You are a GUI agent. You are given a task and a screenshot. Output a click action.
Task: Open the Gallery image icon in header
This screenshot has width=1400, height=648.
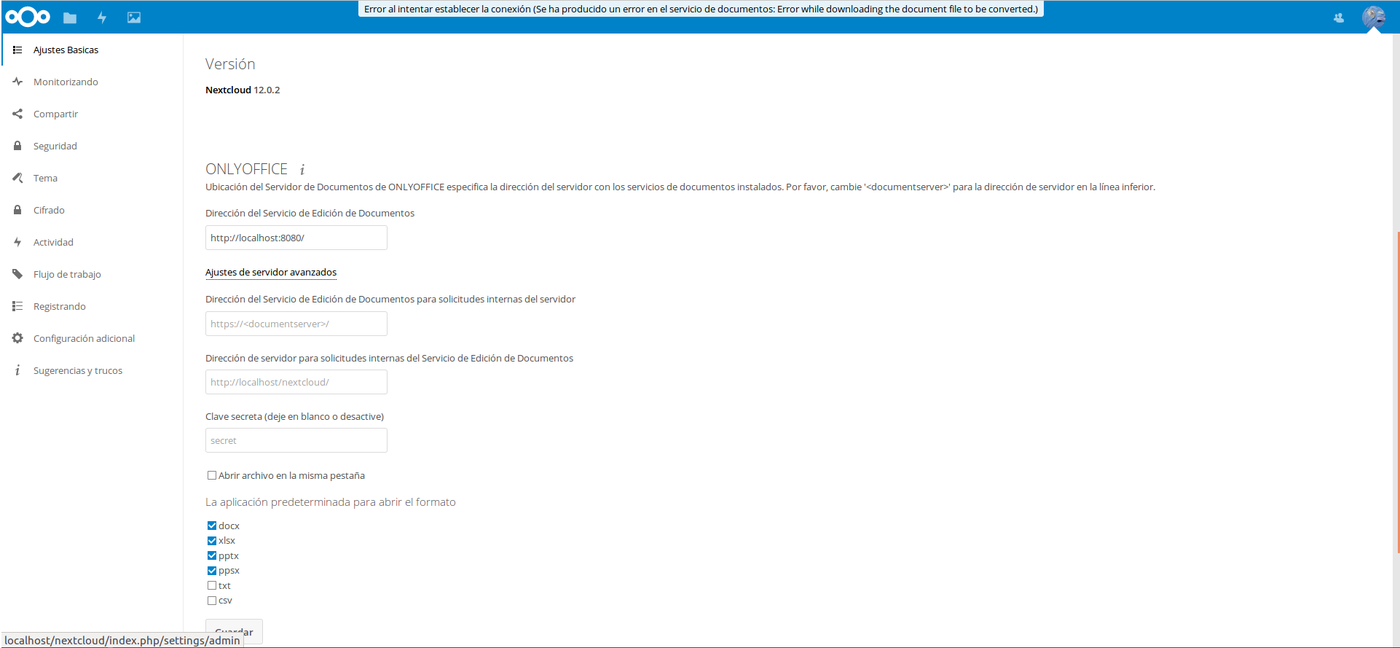(x=134, y=18)
